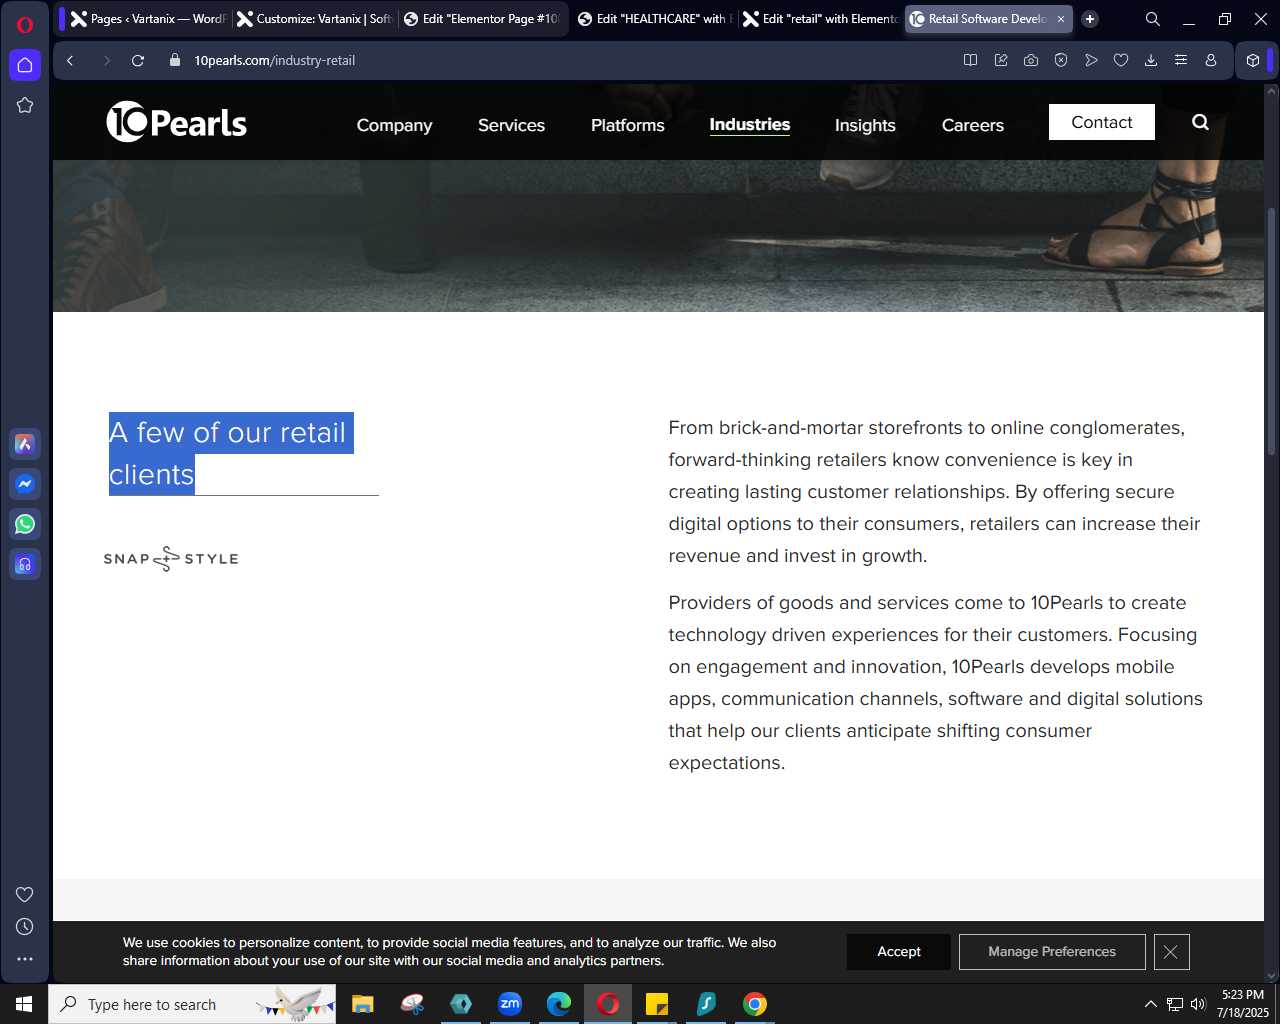Open reader mode book icon
1280x1024 pixels.
[970, 60]
